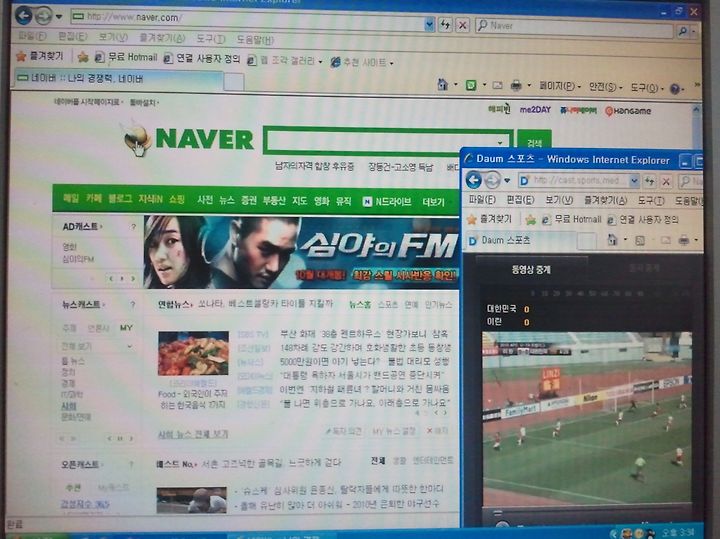Click green Feeds icon in Naver window command bar
Screen dimensions: 720x539
(x=471, y=85)
